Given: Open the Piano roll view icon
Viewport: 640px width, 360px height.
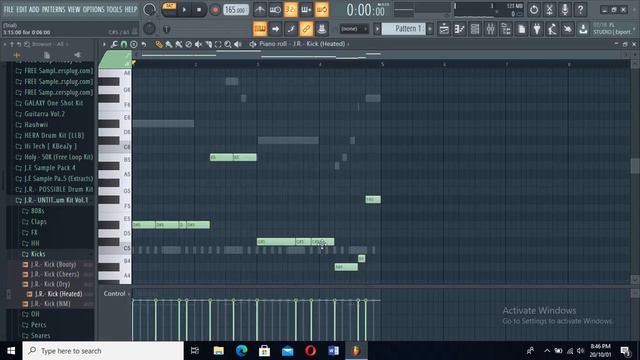Looking at the screenshot, I should point(460,29).
